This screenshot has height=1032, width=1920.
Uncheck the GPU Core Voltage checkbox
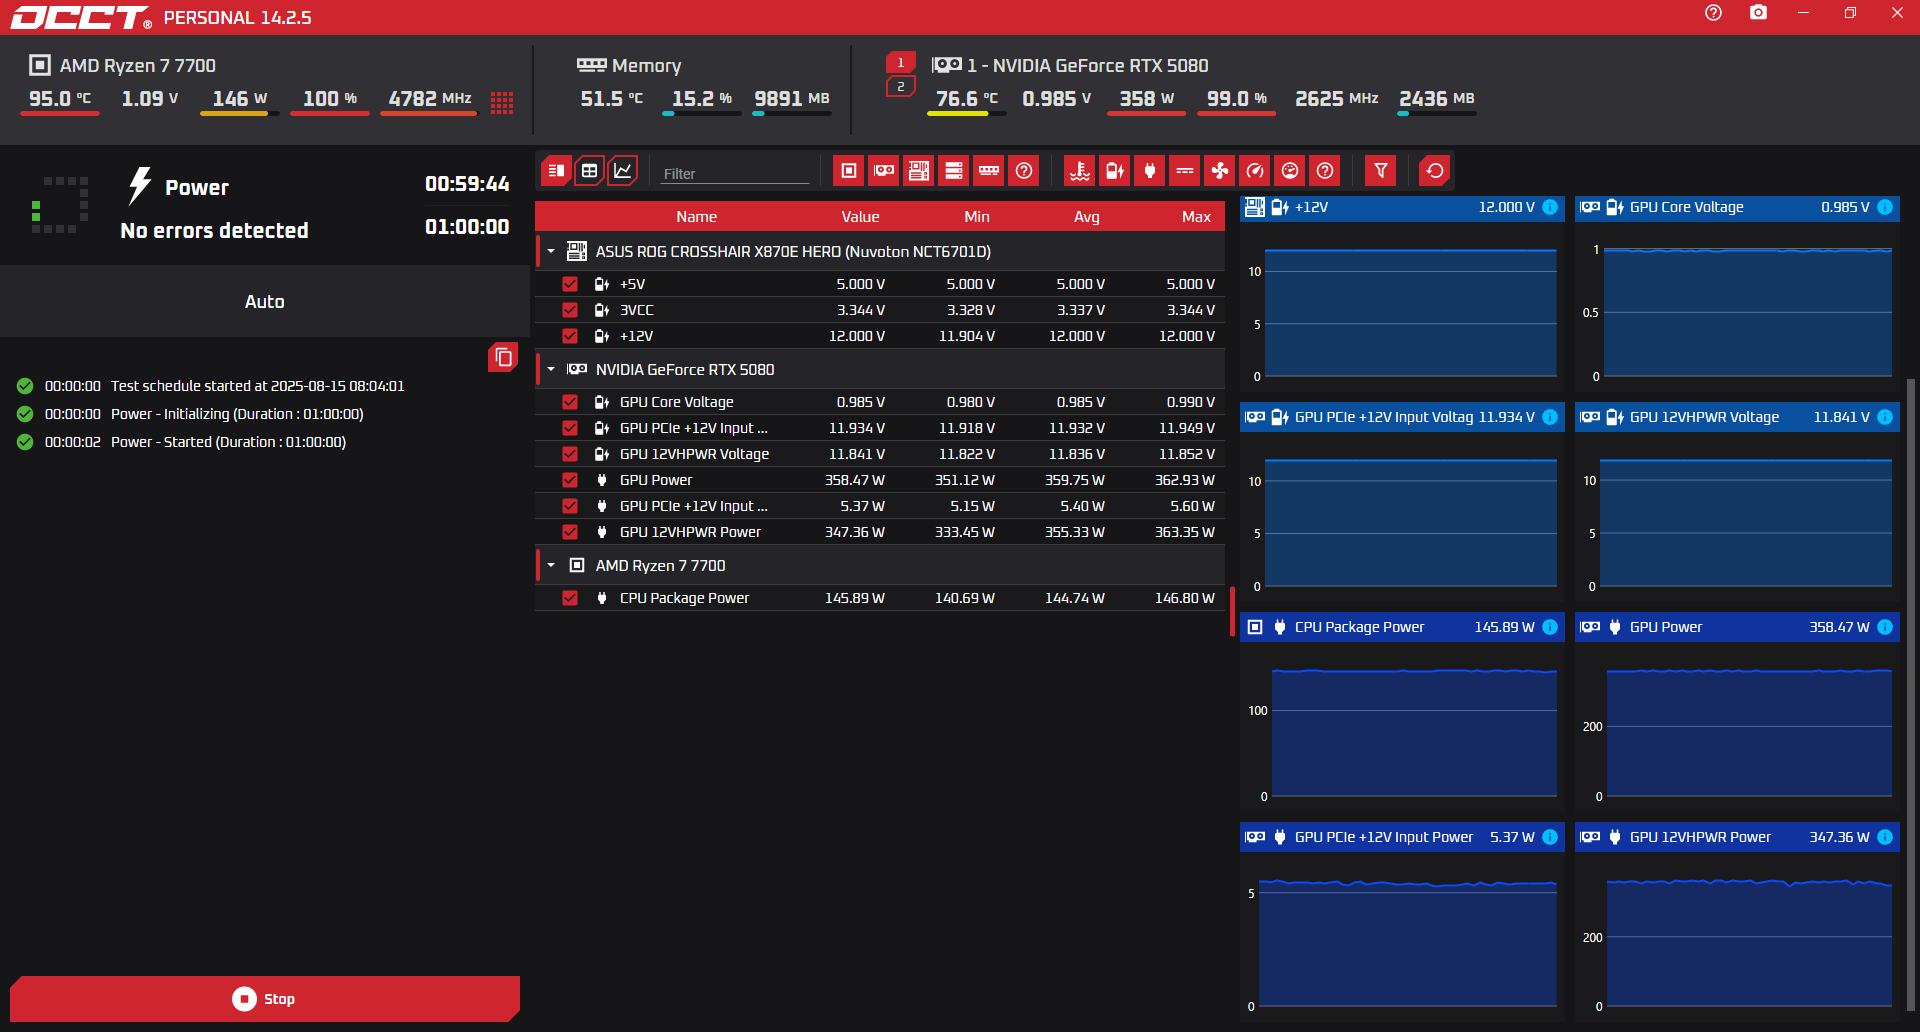[x=570, y=402]
